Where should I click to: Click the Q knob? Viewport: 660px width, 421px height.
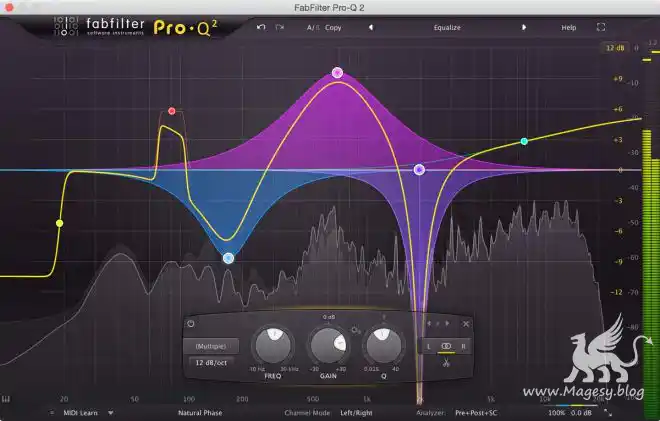pyautogui.click(x=383, y=346)
